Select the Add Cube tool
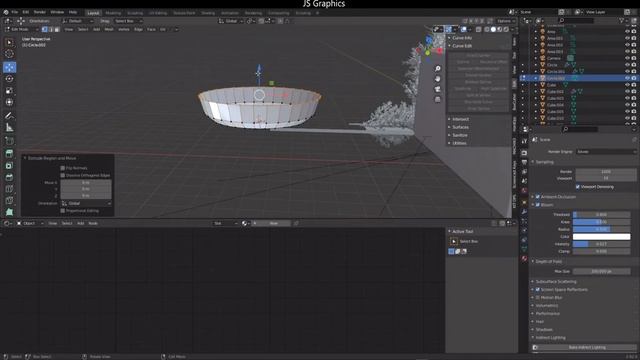The image size is (640, 360). click(9, 141)
